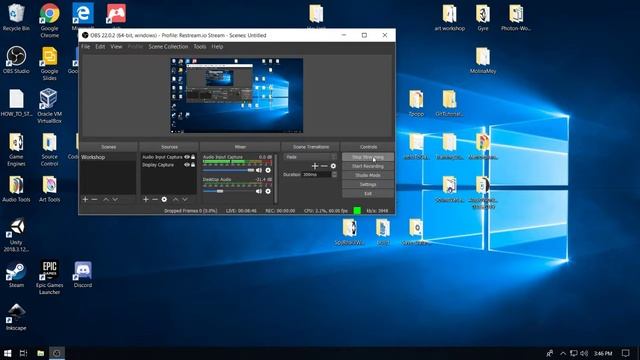This screenshot has width=640, height=360.
Task: Open the Game Engines folder
Action: [16, 149]
